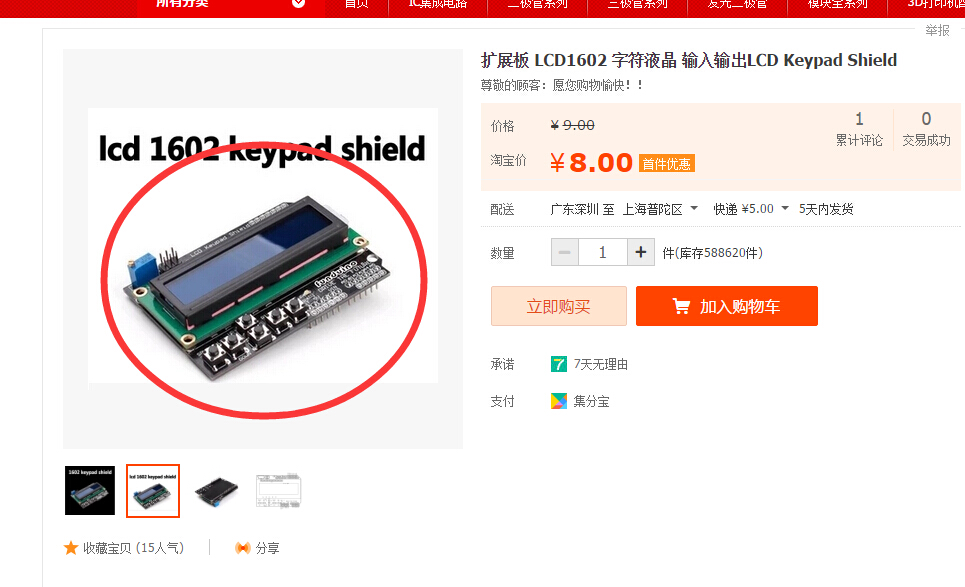The width and height of the screenshot is (965, 587).
Task: Decrease quantity with the minus stepper
Action: [x=564, y=252]
